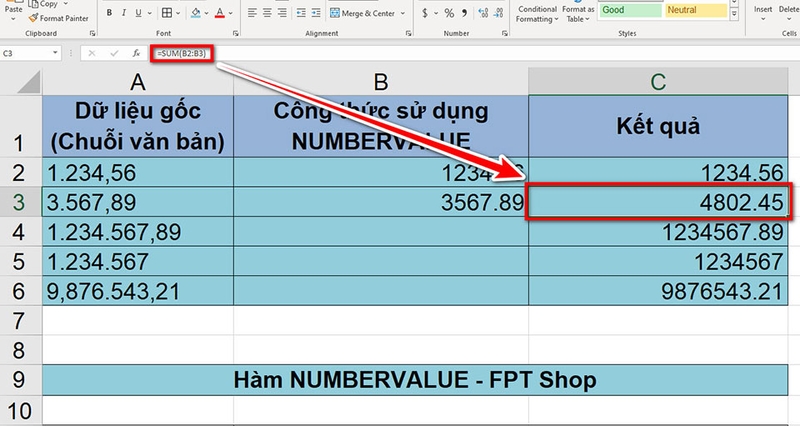Viewport: 800px width, 426px height.
Task: Select cell with 9,876.543,21
Action: [138, 291]
